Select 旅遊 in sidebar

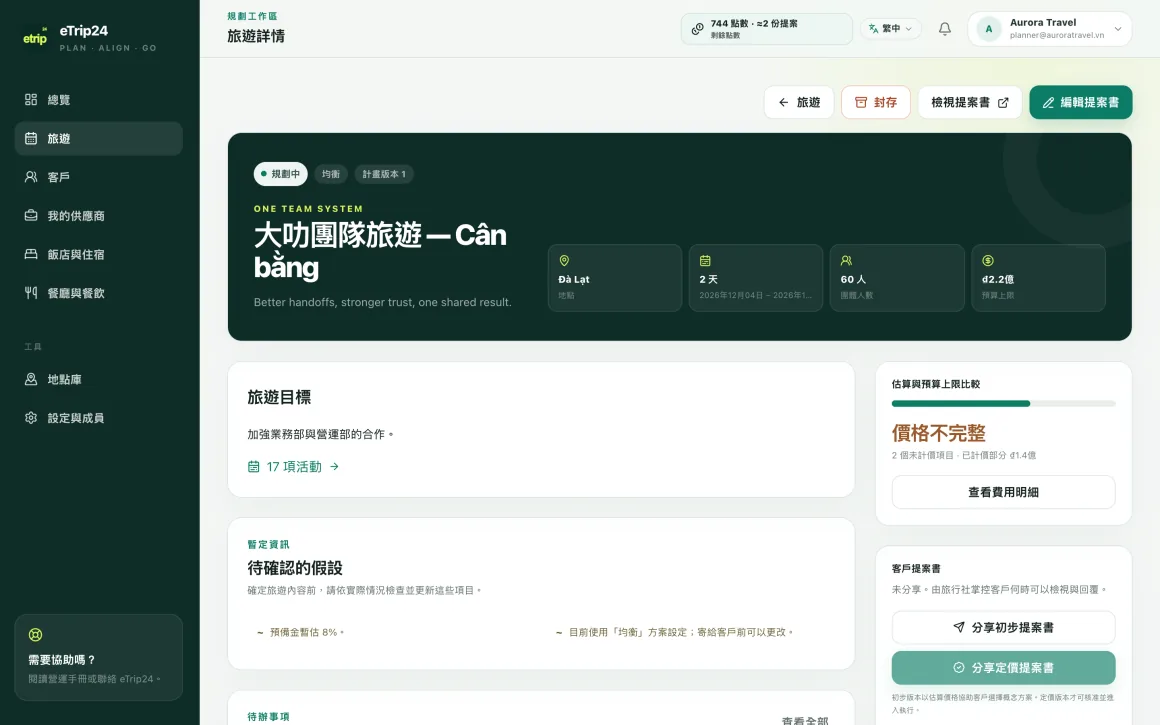[98, 138]
